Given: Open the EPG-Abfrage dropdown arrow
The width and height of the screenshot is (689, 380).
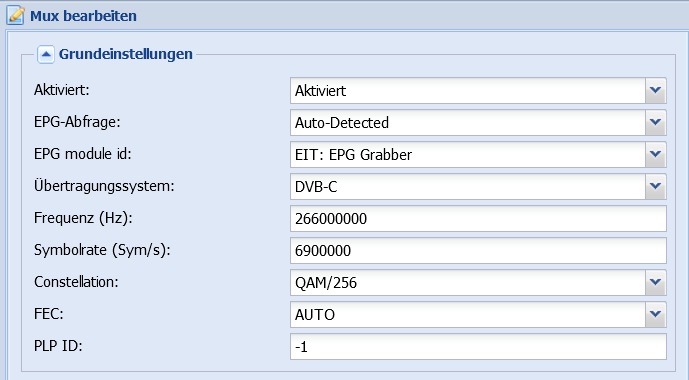Looking at the screenshot, I should tap(656, 123).
